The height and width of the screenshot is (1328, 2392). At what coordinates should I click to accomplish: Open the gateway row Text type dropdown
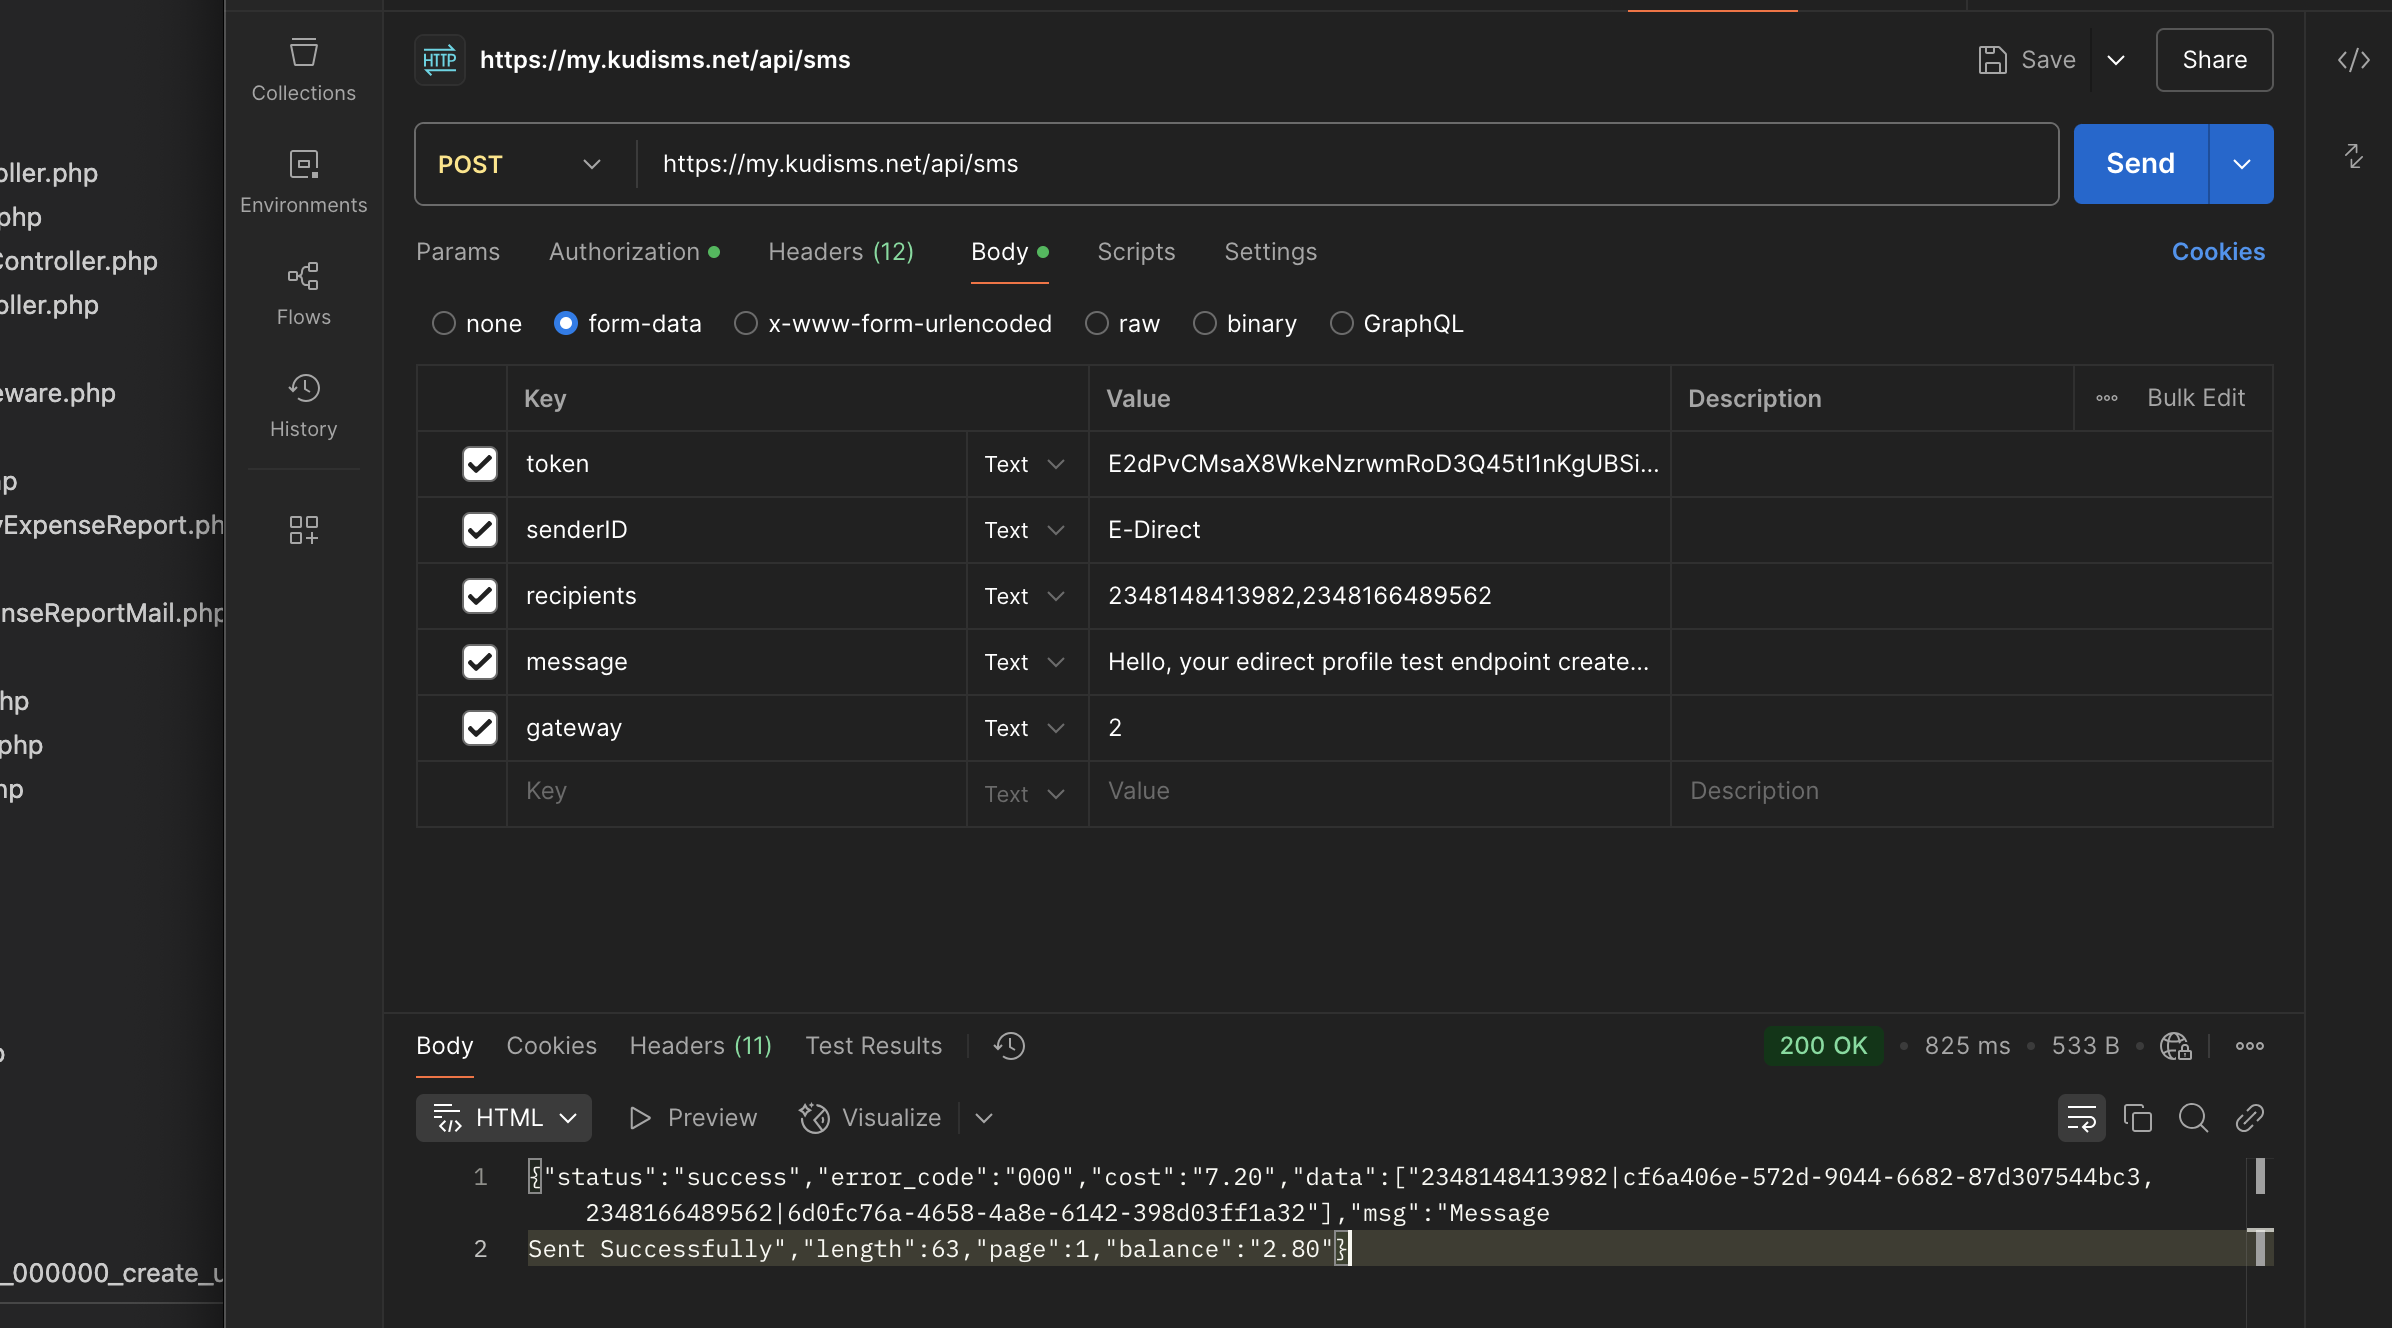[x=1025, y=728]
